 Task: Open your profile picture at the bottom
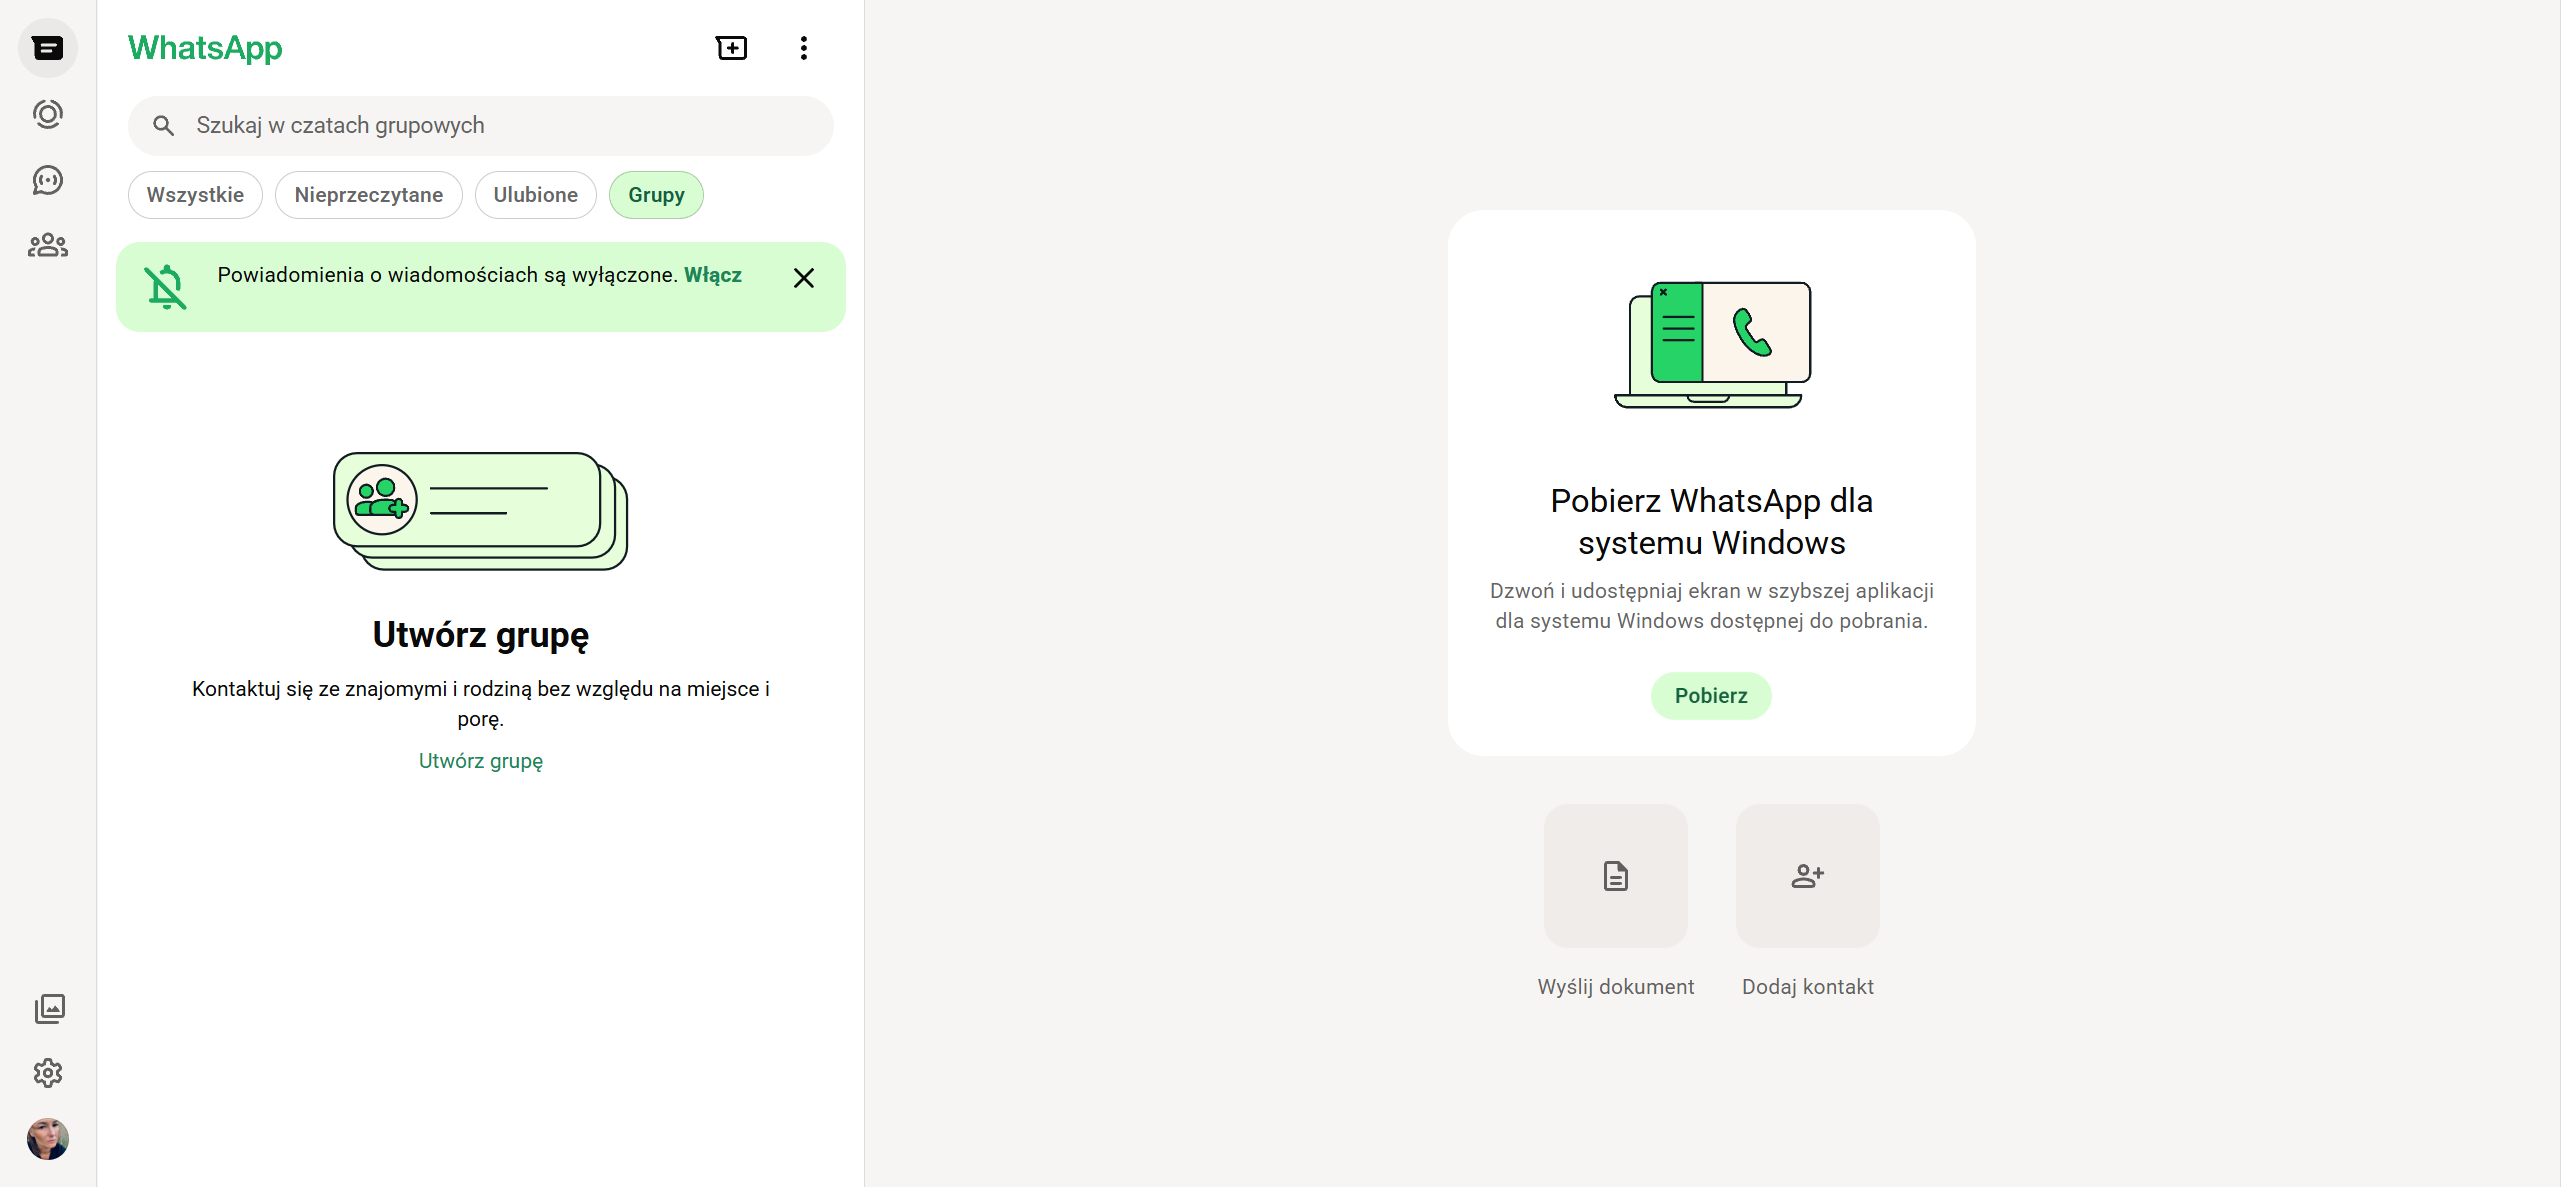(49, 1139)
